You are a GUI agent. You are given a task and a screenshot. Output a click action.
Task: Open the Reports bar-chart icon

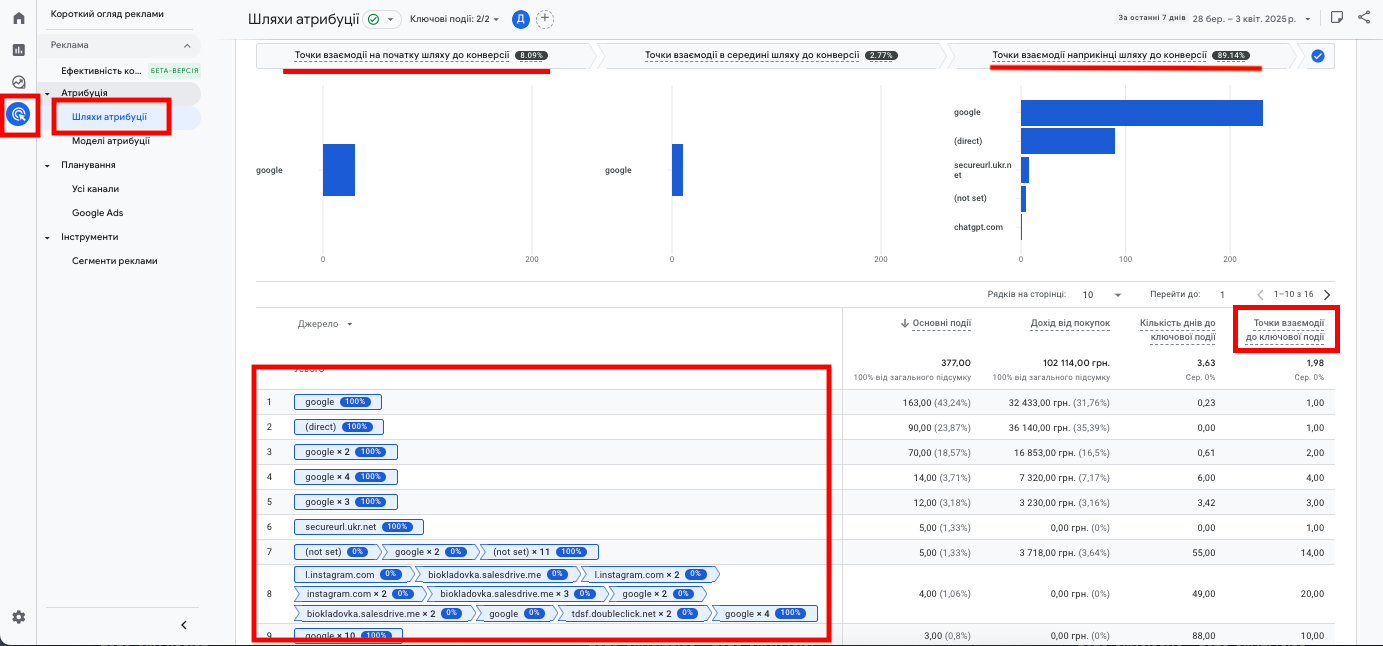click(18, 50)
